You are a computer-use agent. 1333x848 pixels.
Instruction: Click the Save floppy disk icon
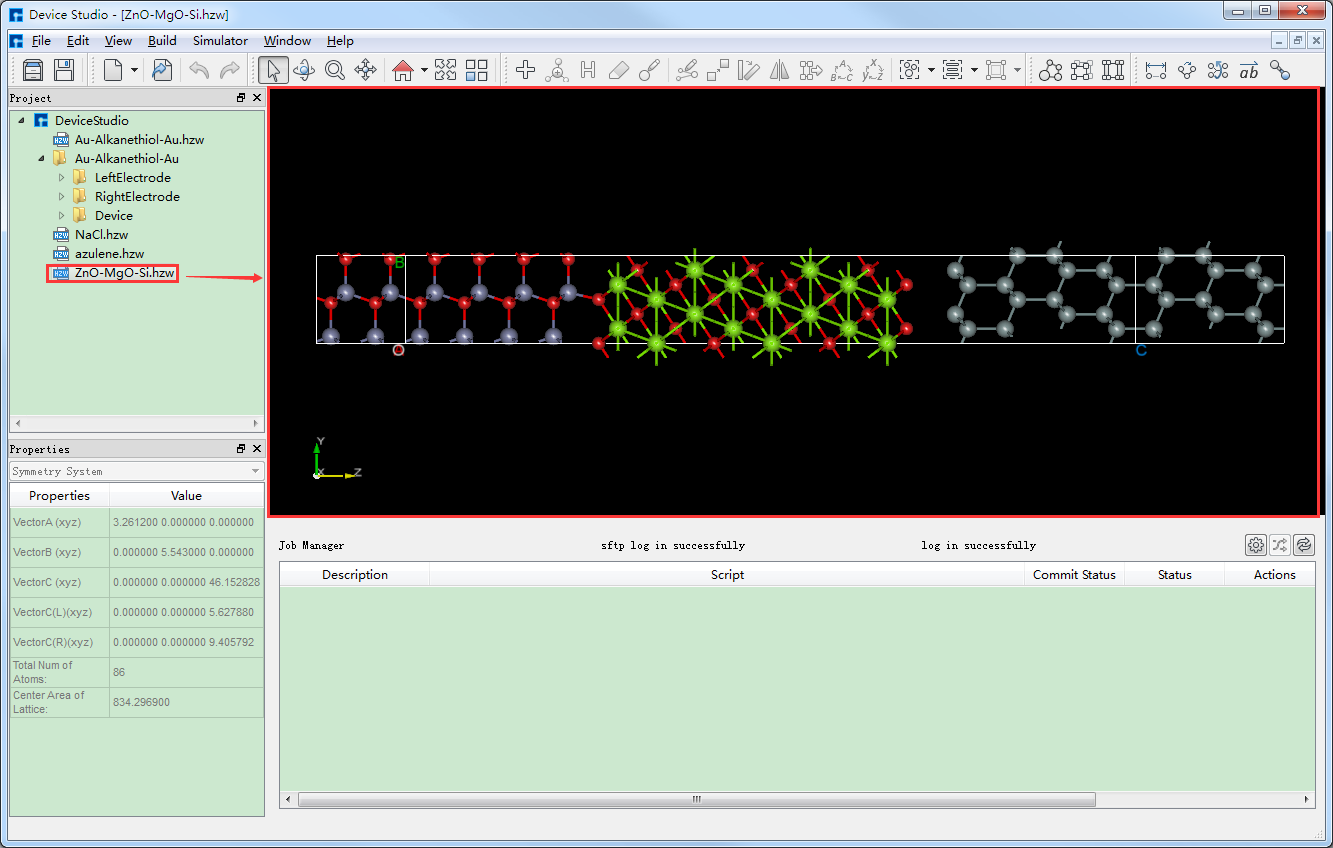coord(64,70)
